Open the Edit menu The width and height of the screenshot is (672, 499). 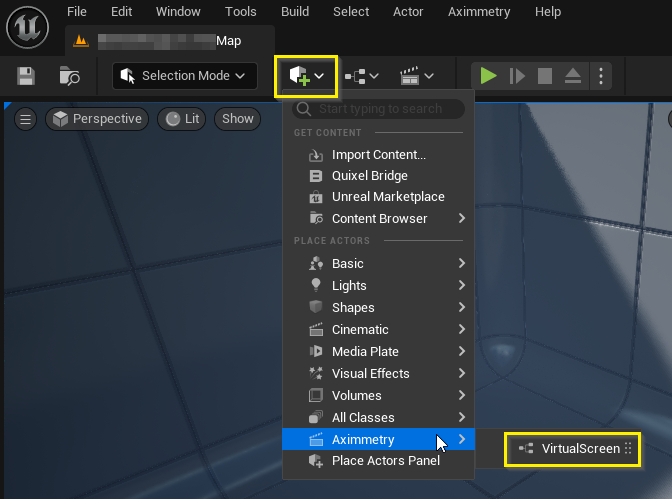[x=121, y=12]
